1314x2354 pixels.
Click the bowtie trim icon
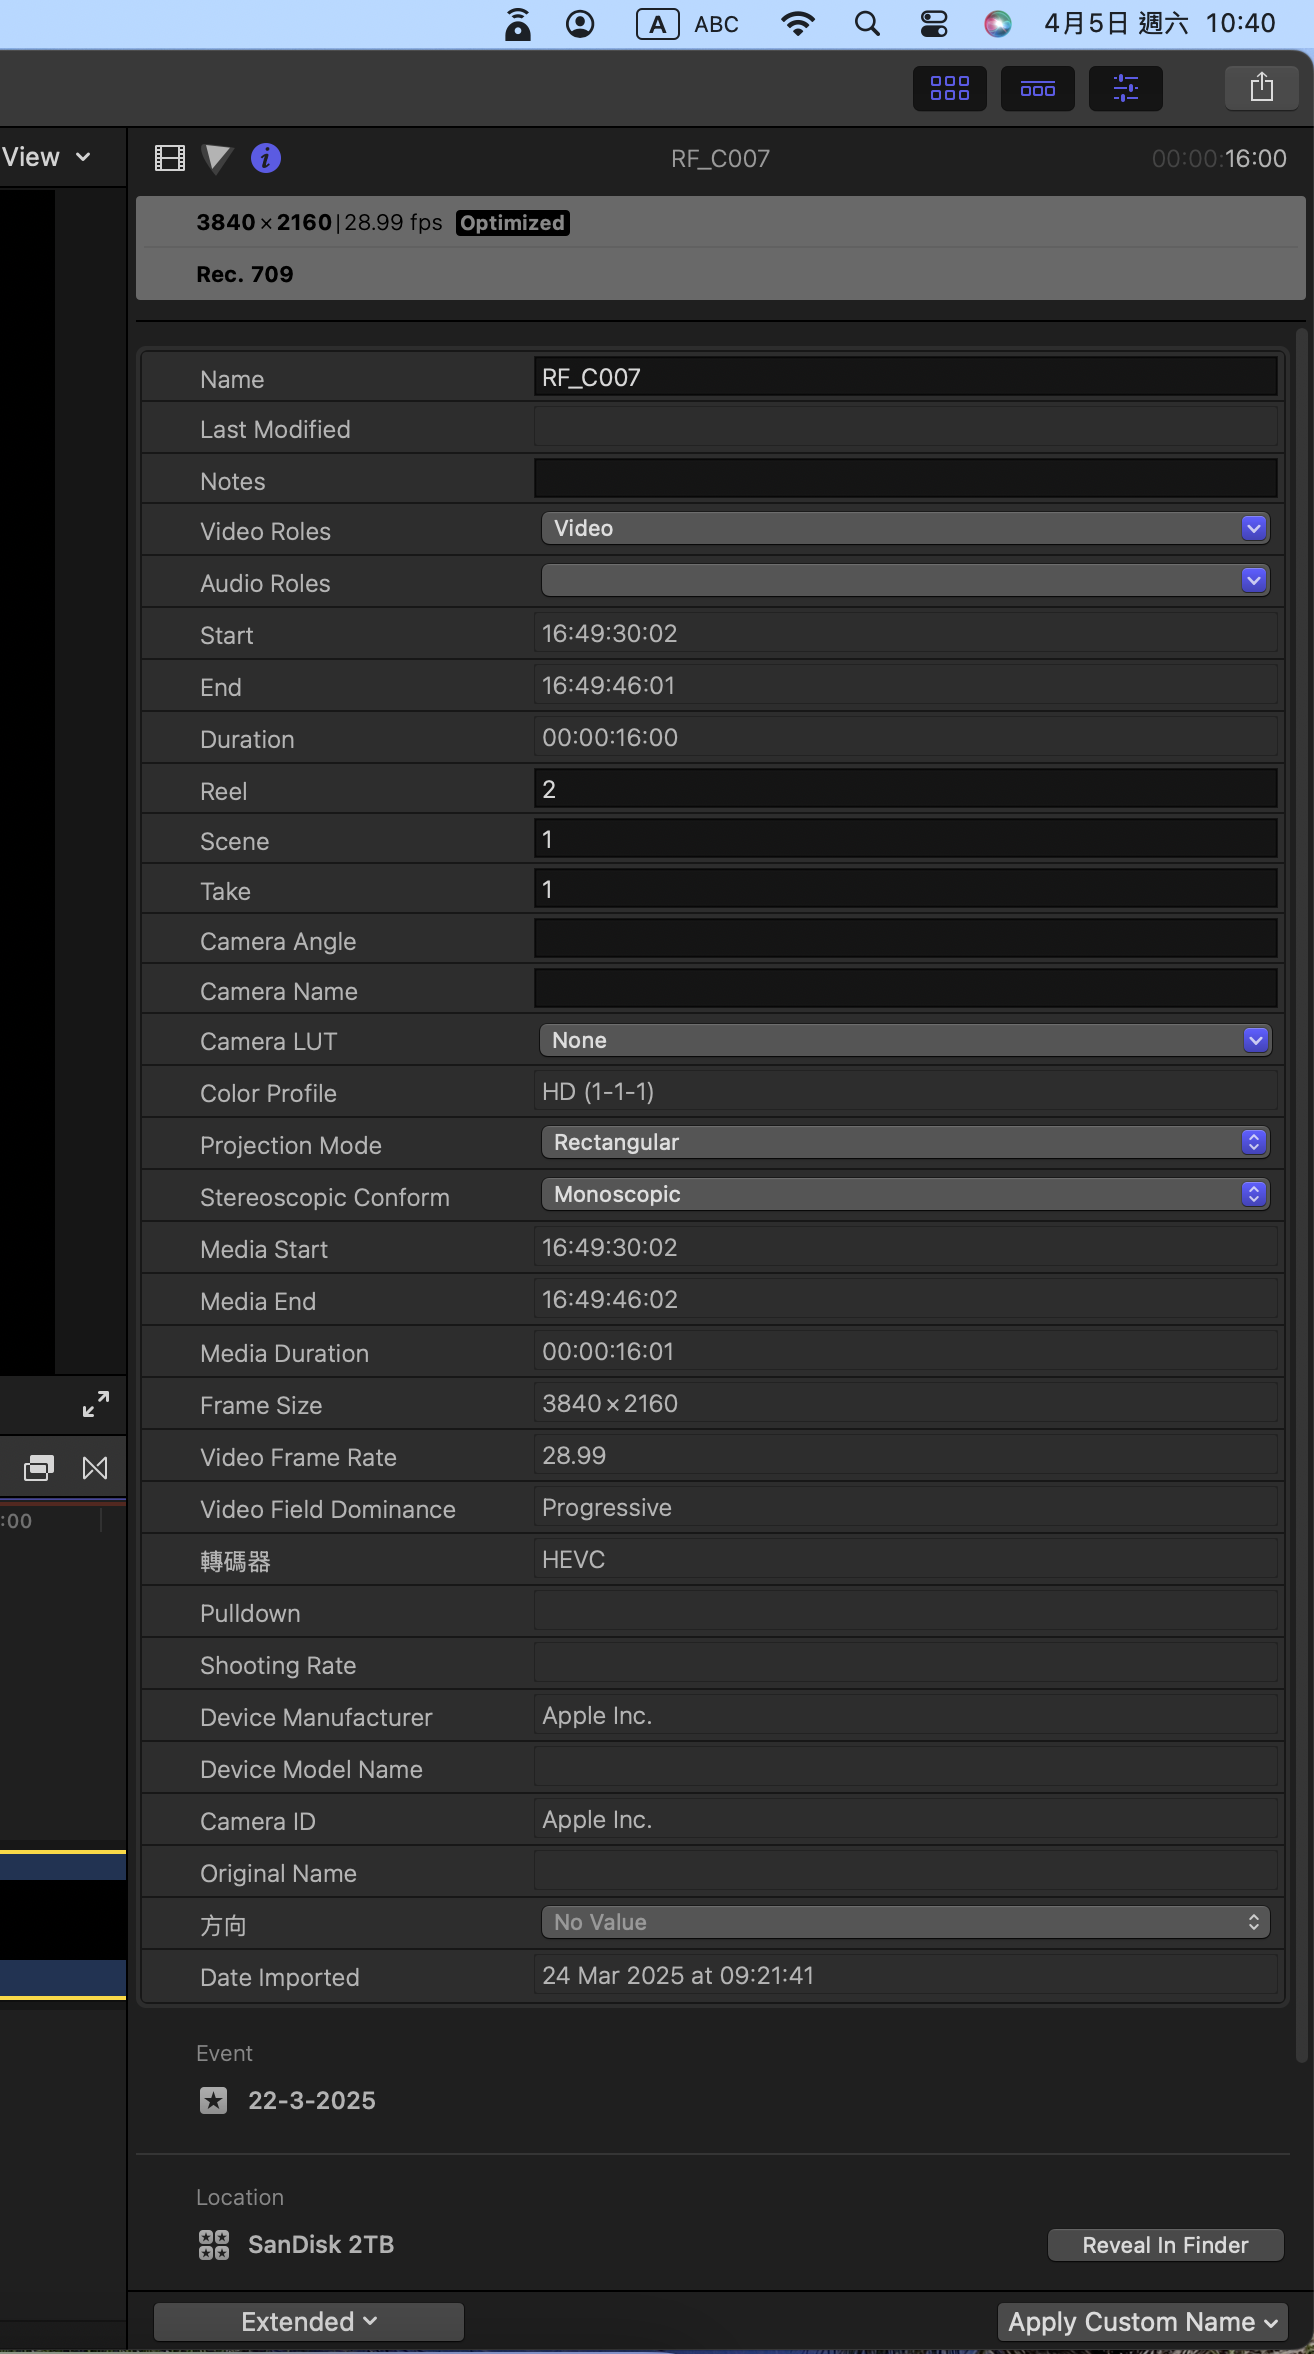tap(95, 1468)
